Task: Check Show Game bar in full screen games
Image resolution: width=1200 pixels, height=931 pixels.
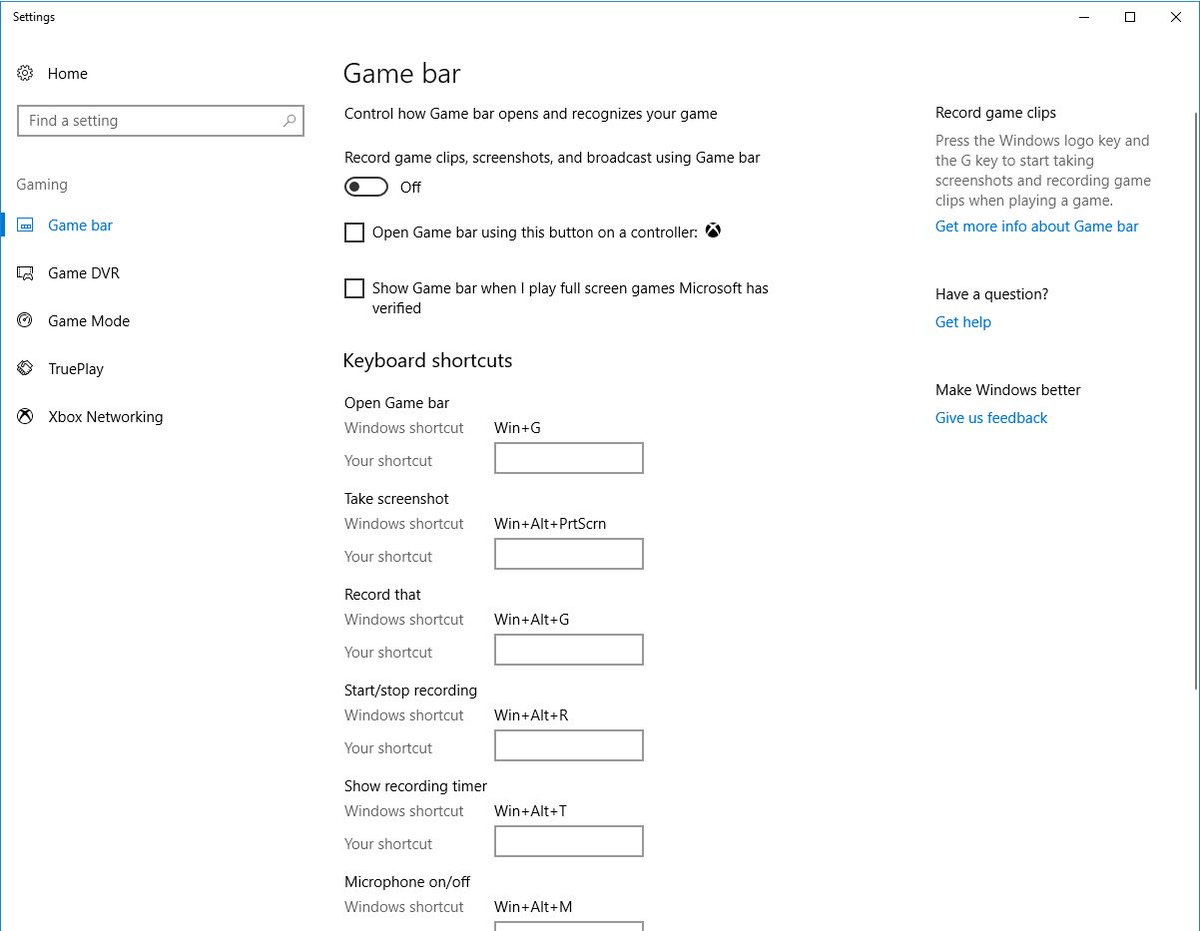Action: point(354,289)
